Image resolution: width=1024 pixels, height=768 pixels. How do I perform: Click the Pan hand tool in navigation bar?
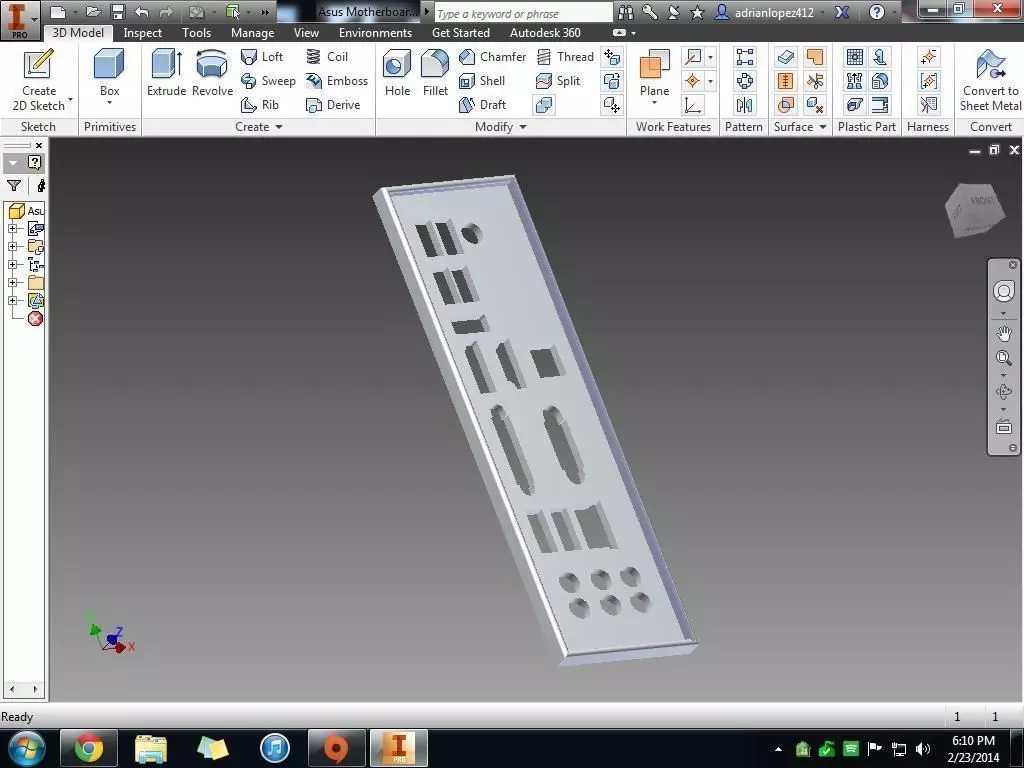pos(1004,334)
